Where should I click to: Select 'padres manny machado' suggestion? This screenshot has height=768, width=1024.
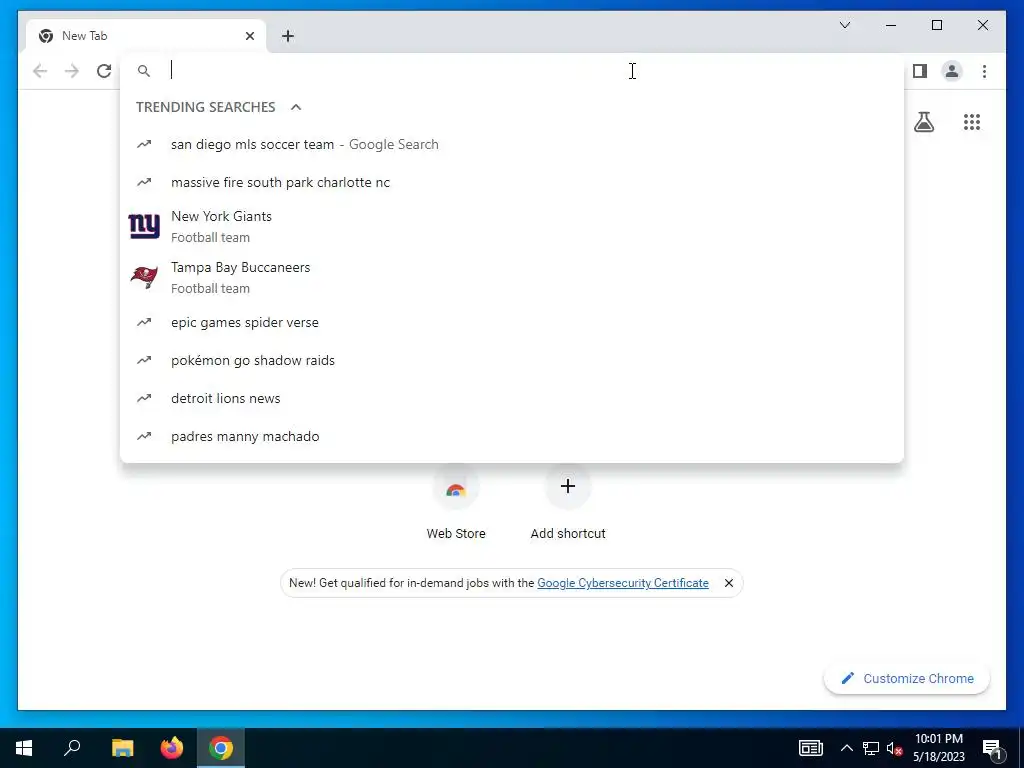pos(512,436)
